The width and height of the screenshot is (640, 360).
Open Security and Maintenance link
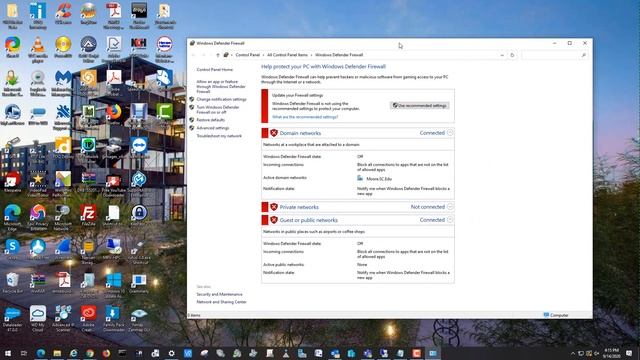pyautogui.click(x=219, y=294)
